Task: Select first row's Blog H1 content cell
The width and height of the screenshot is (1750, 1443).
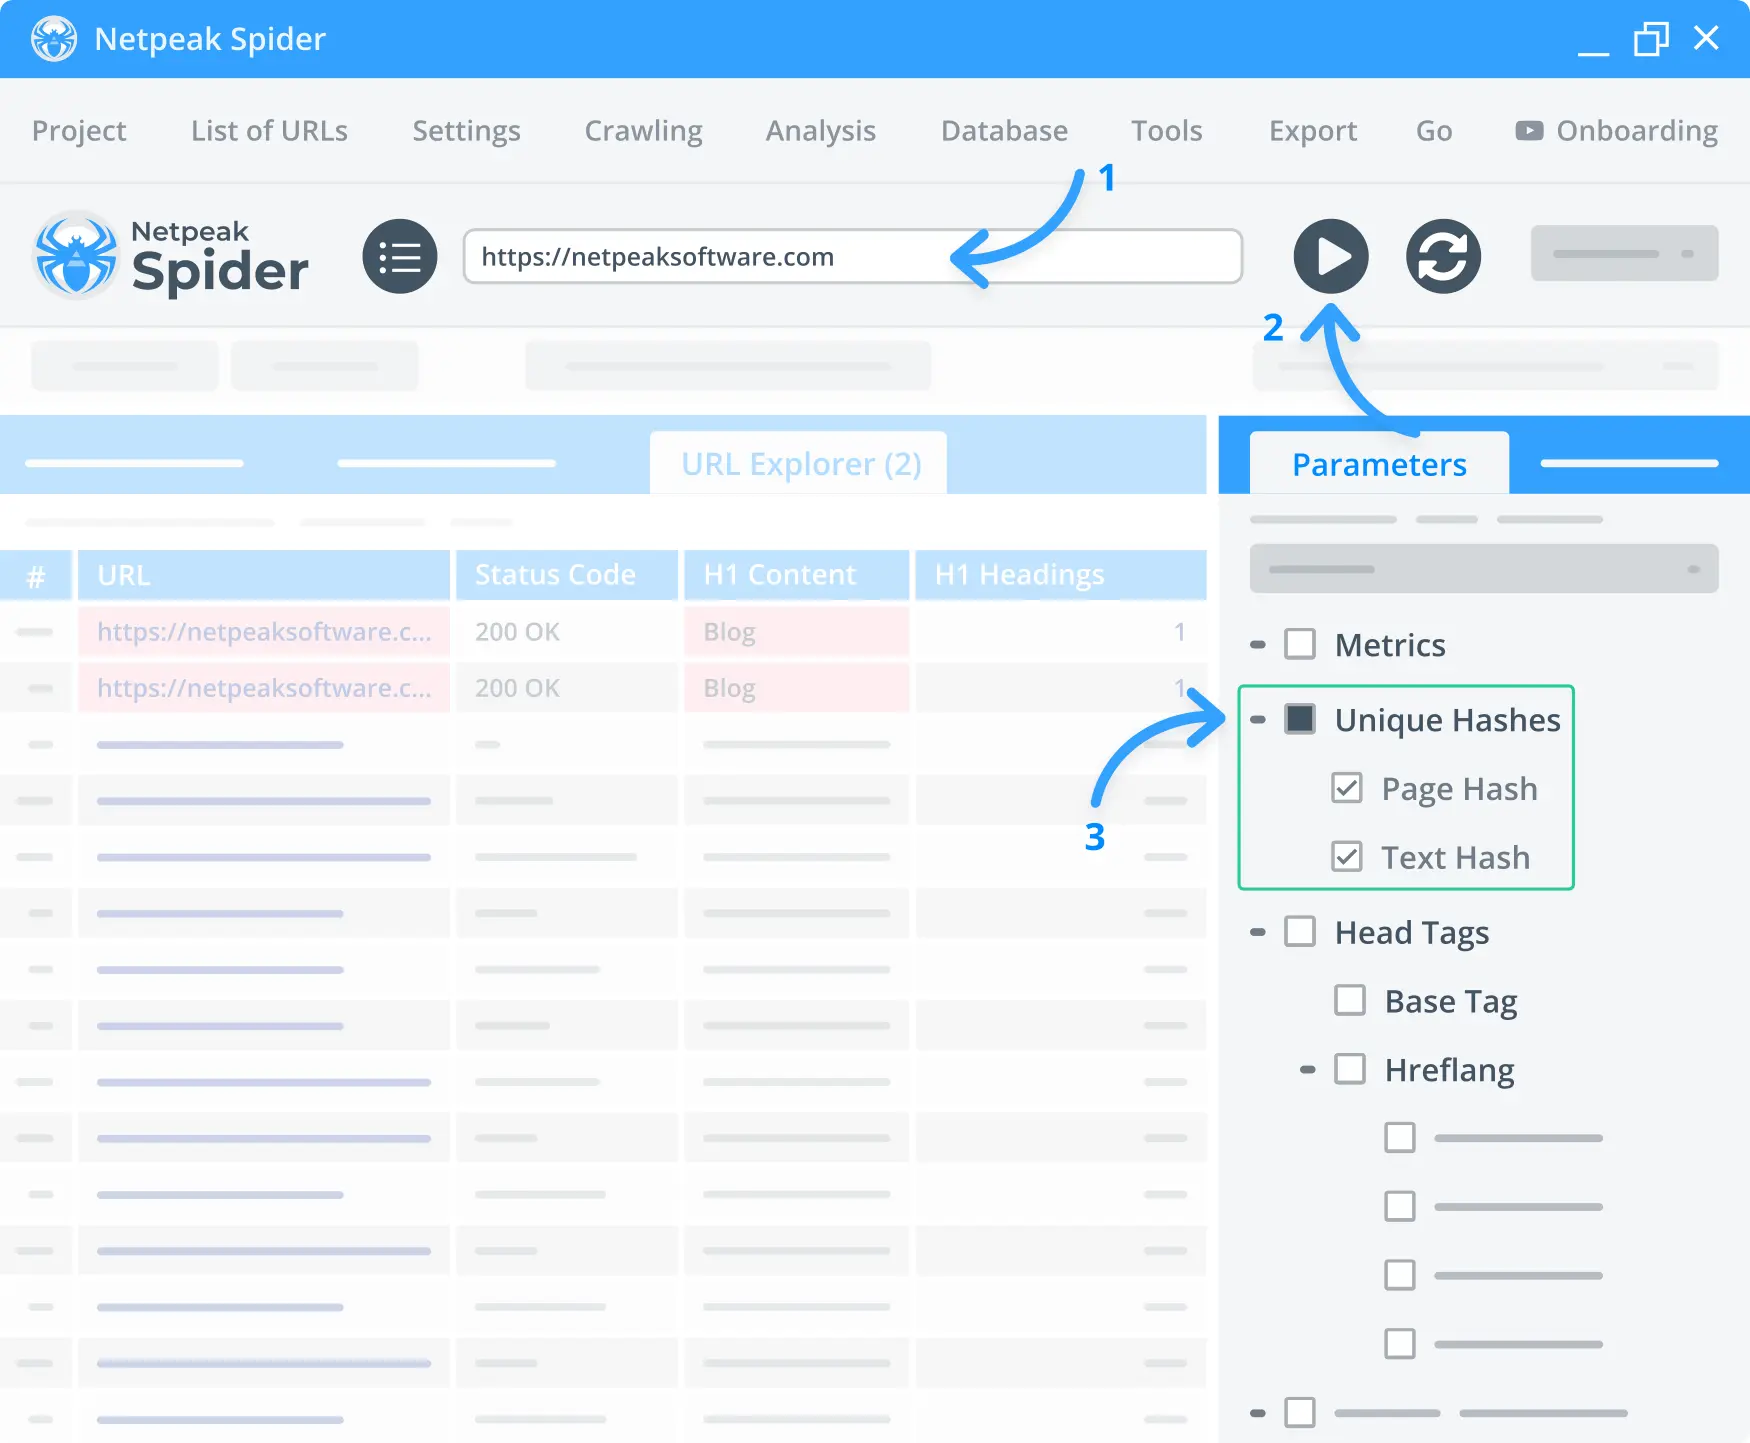Action: pyautogui.click(x=797, y=632)
